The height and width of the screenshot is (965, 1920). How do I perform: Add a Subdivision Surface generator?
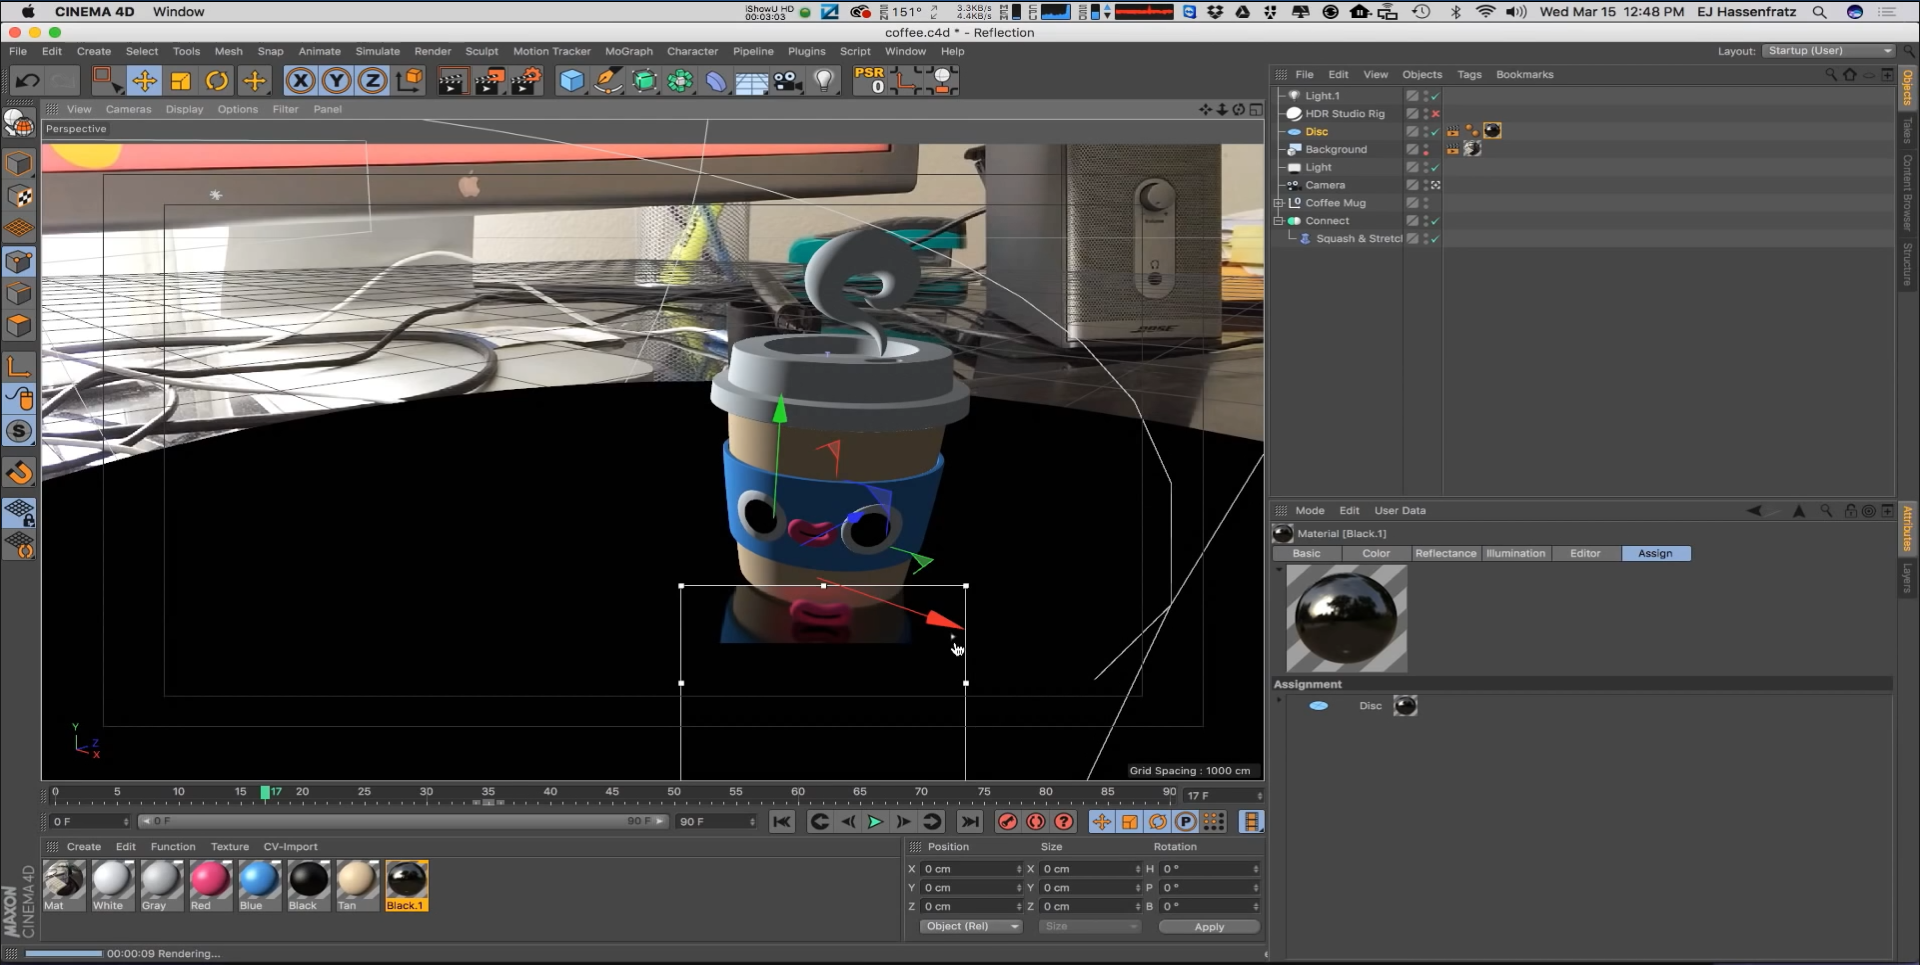point(645,81)
